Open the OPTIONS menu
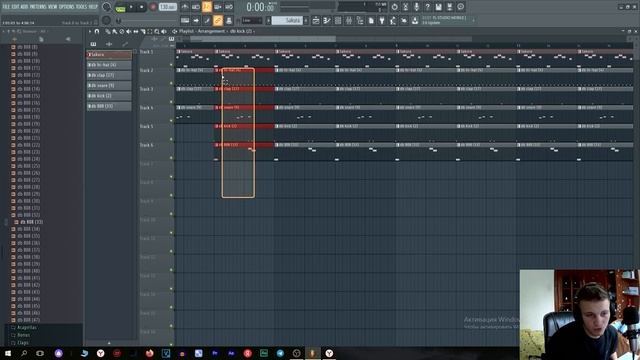Image resolution: width=640 pixels, height=360 pixels. tap(67, 7)
